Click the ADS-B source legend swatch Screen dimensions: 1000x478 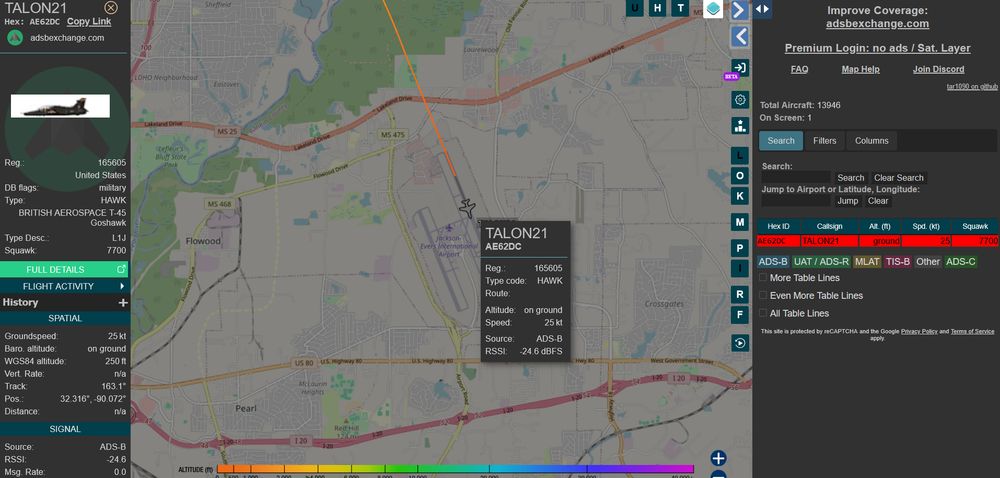774,261
